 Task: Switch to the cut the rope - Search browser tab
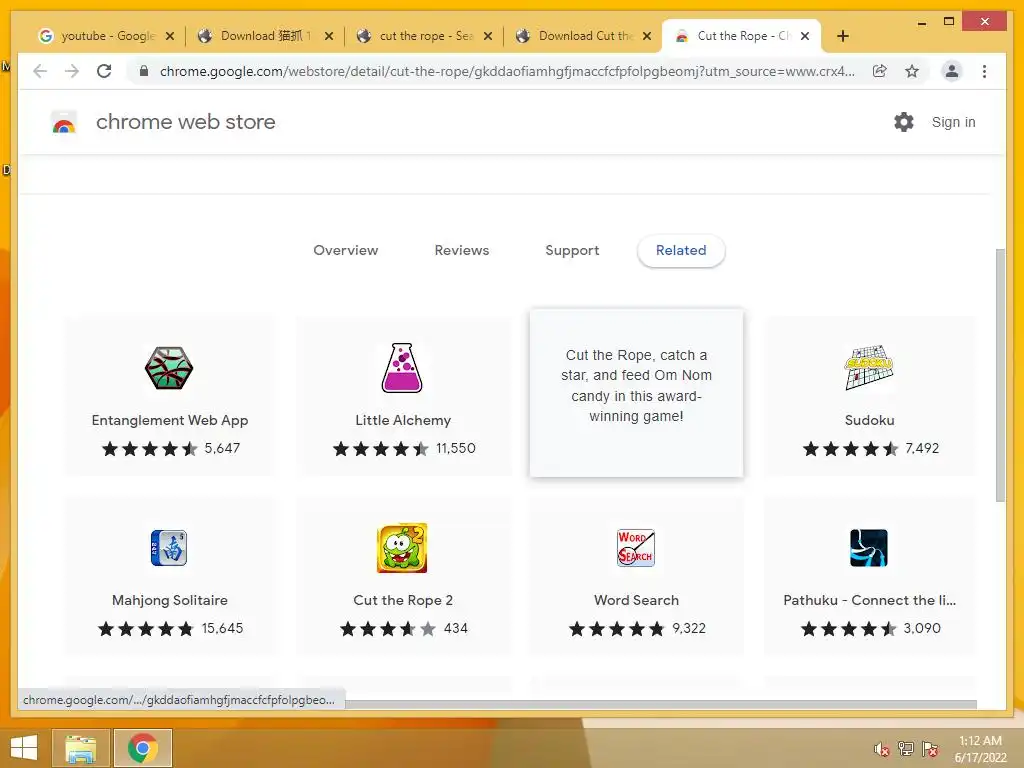coord(424,36)
